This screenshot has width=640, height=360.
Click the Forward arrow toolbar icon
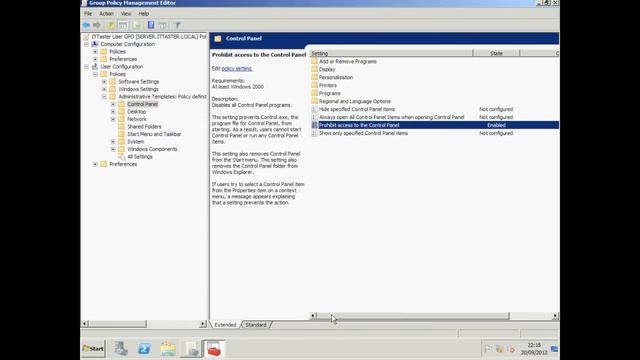[97, 25]
